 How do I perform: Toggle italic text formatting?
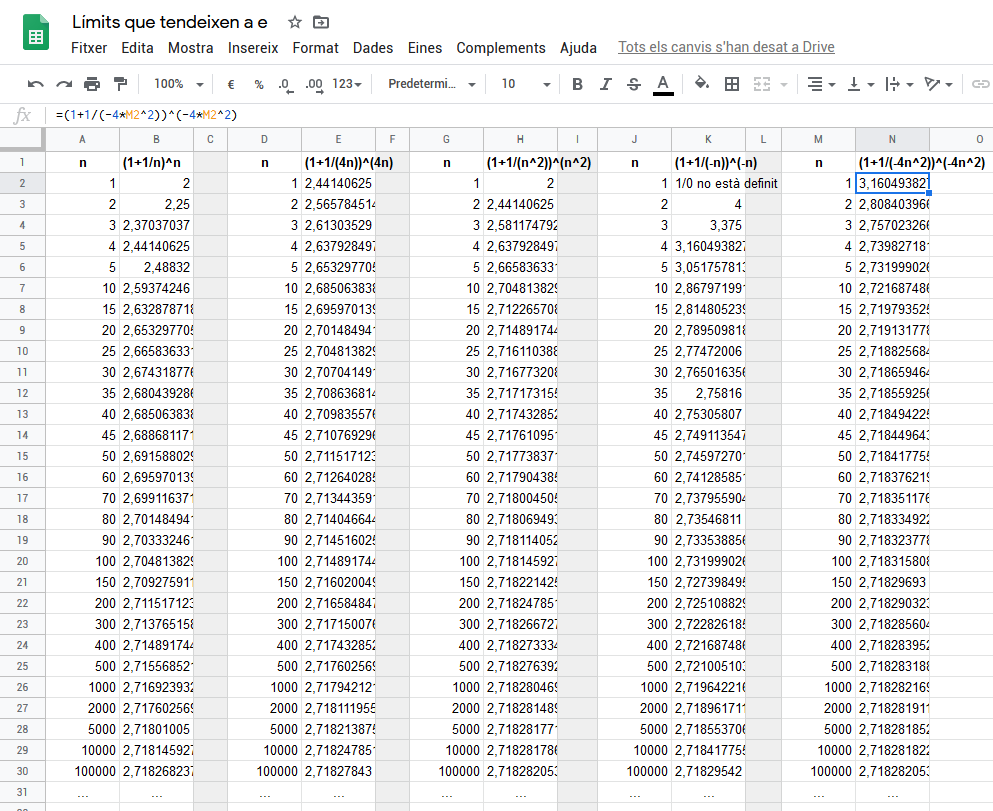[x=605, y=84]
